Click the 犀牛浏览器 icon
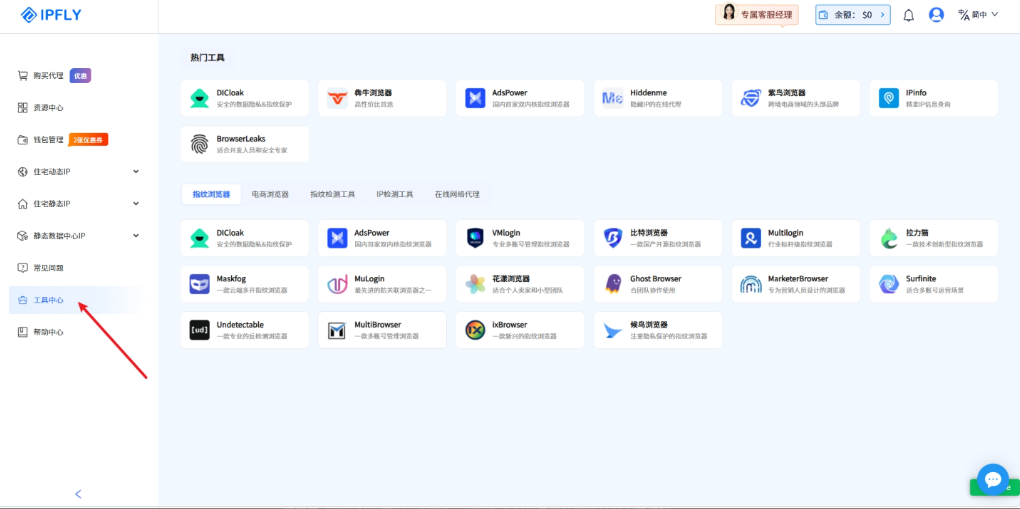Image resolution: width=1020 pixels, height=509 pixels. tap(337, 98)
